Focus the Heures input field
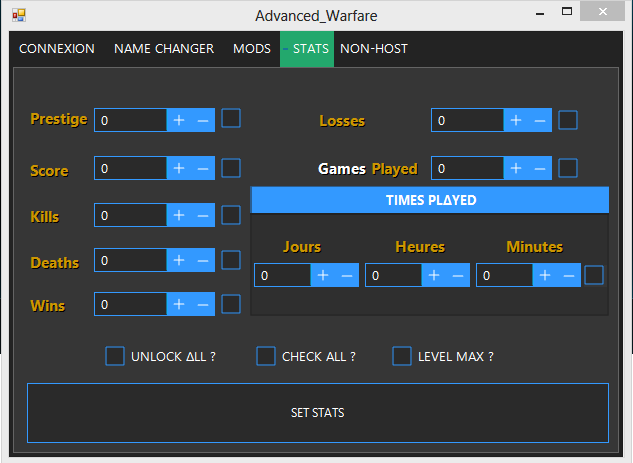 (x=394, y=275)
